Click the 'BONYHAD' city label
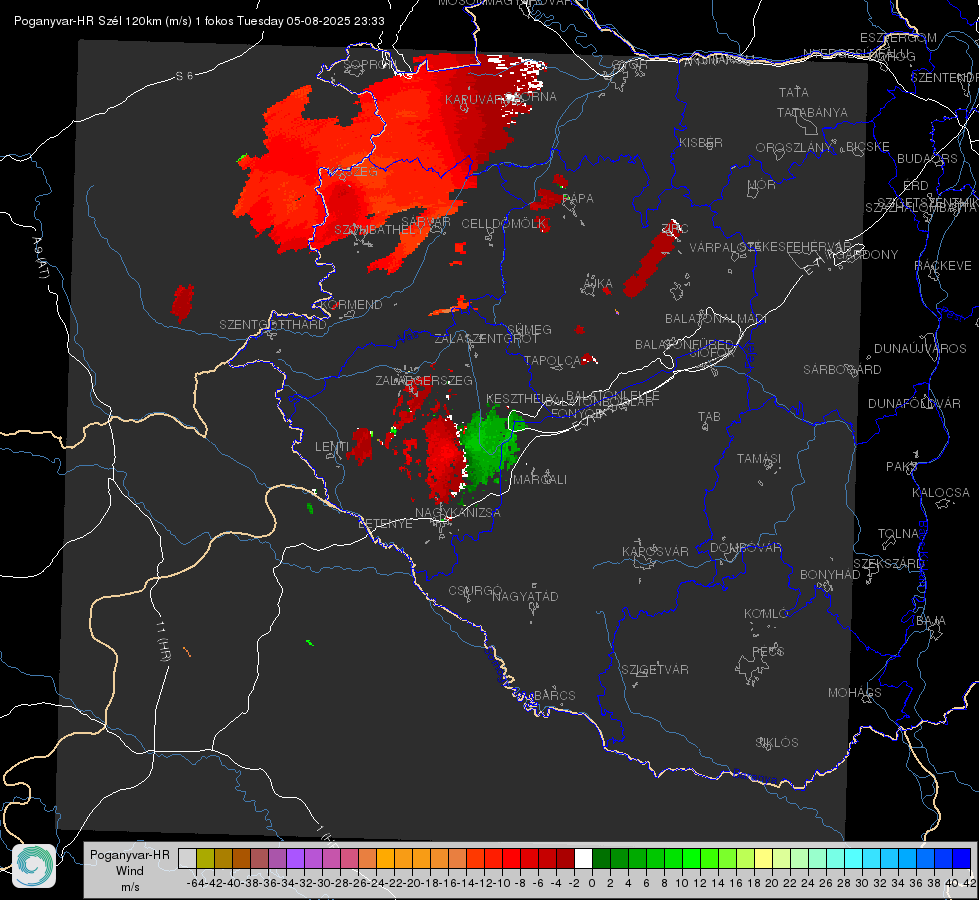This screenshot has width=979, height=900. click(x=830, y=575)
